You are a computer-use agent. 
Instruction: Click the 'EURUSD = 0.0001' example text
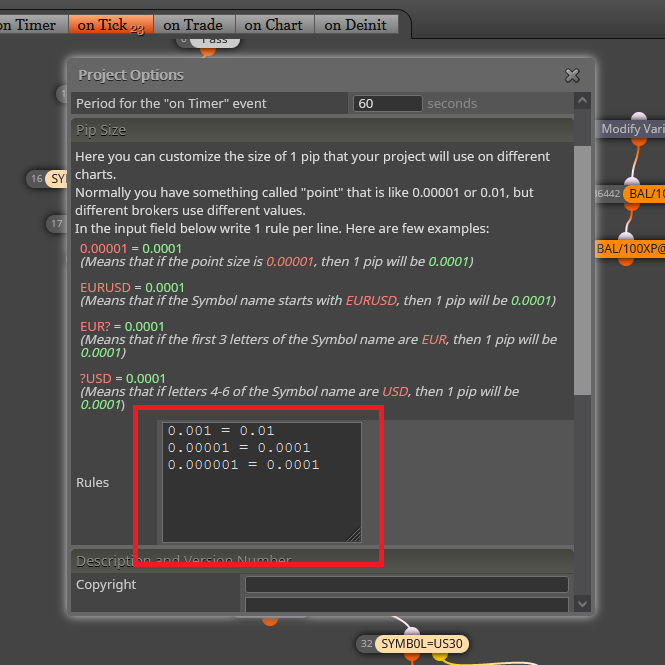(x=132, y=288)
